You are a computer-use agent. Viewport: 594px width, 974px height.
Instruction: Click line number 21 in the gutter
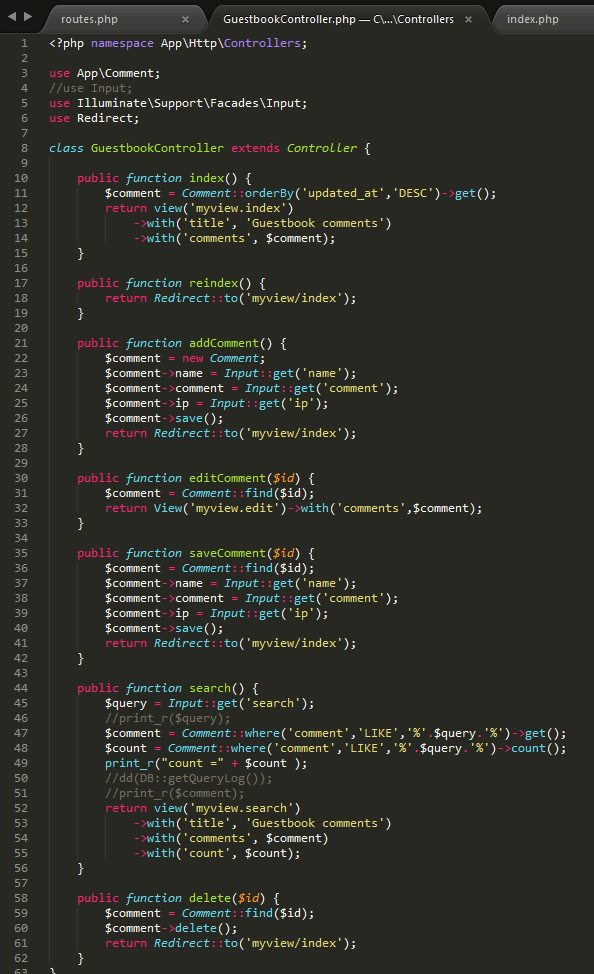click(x=21, y=343)
